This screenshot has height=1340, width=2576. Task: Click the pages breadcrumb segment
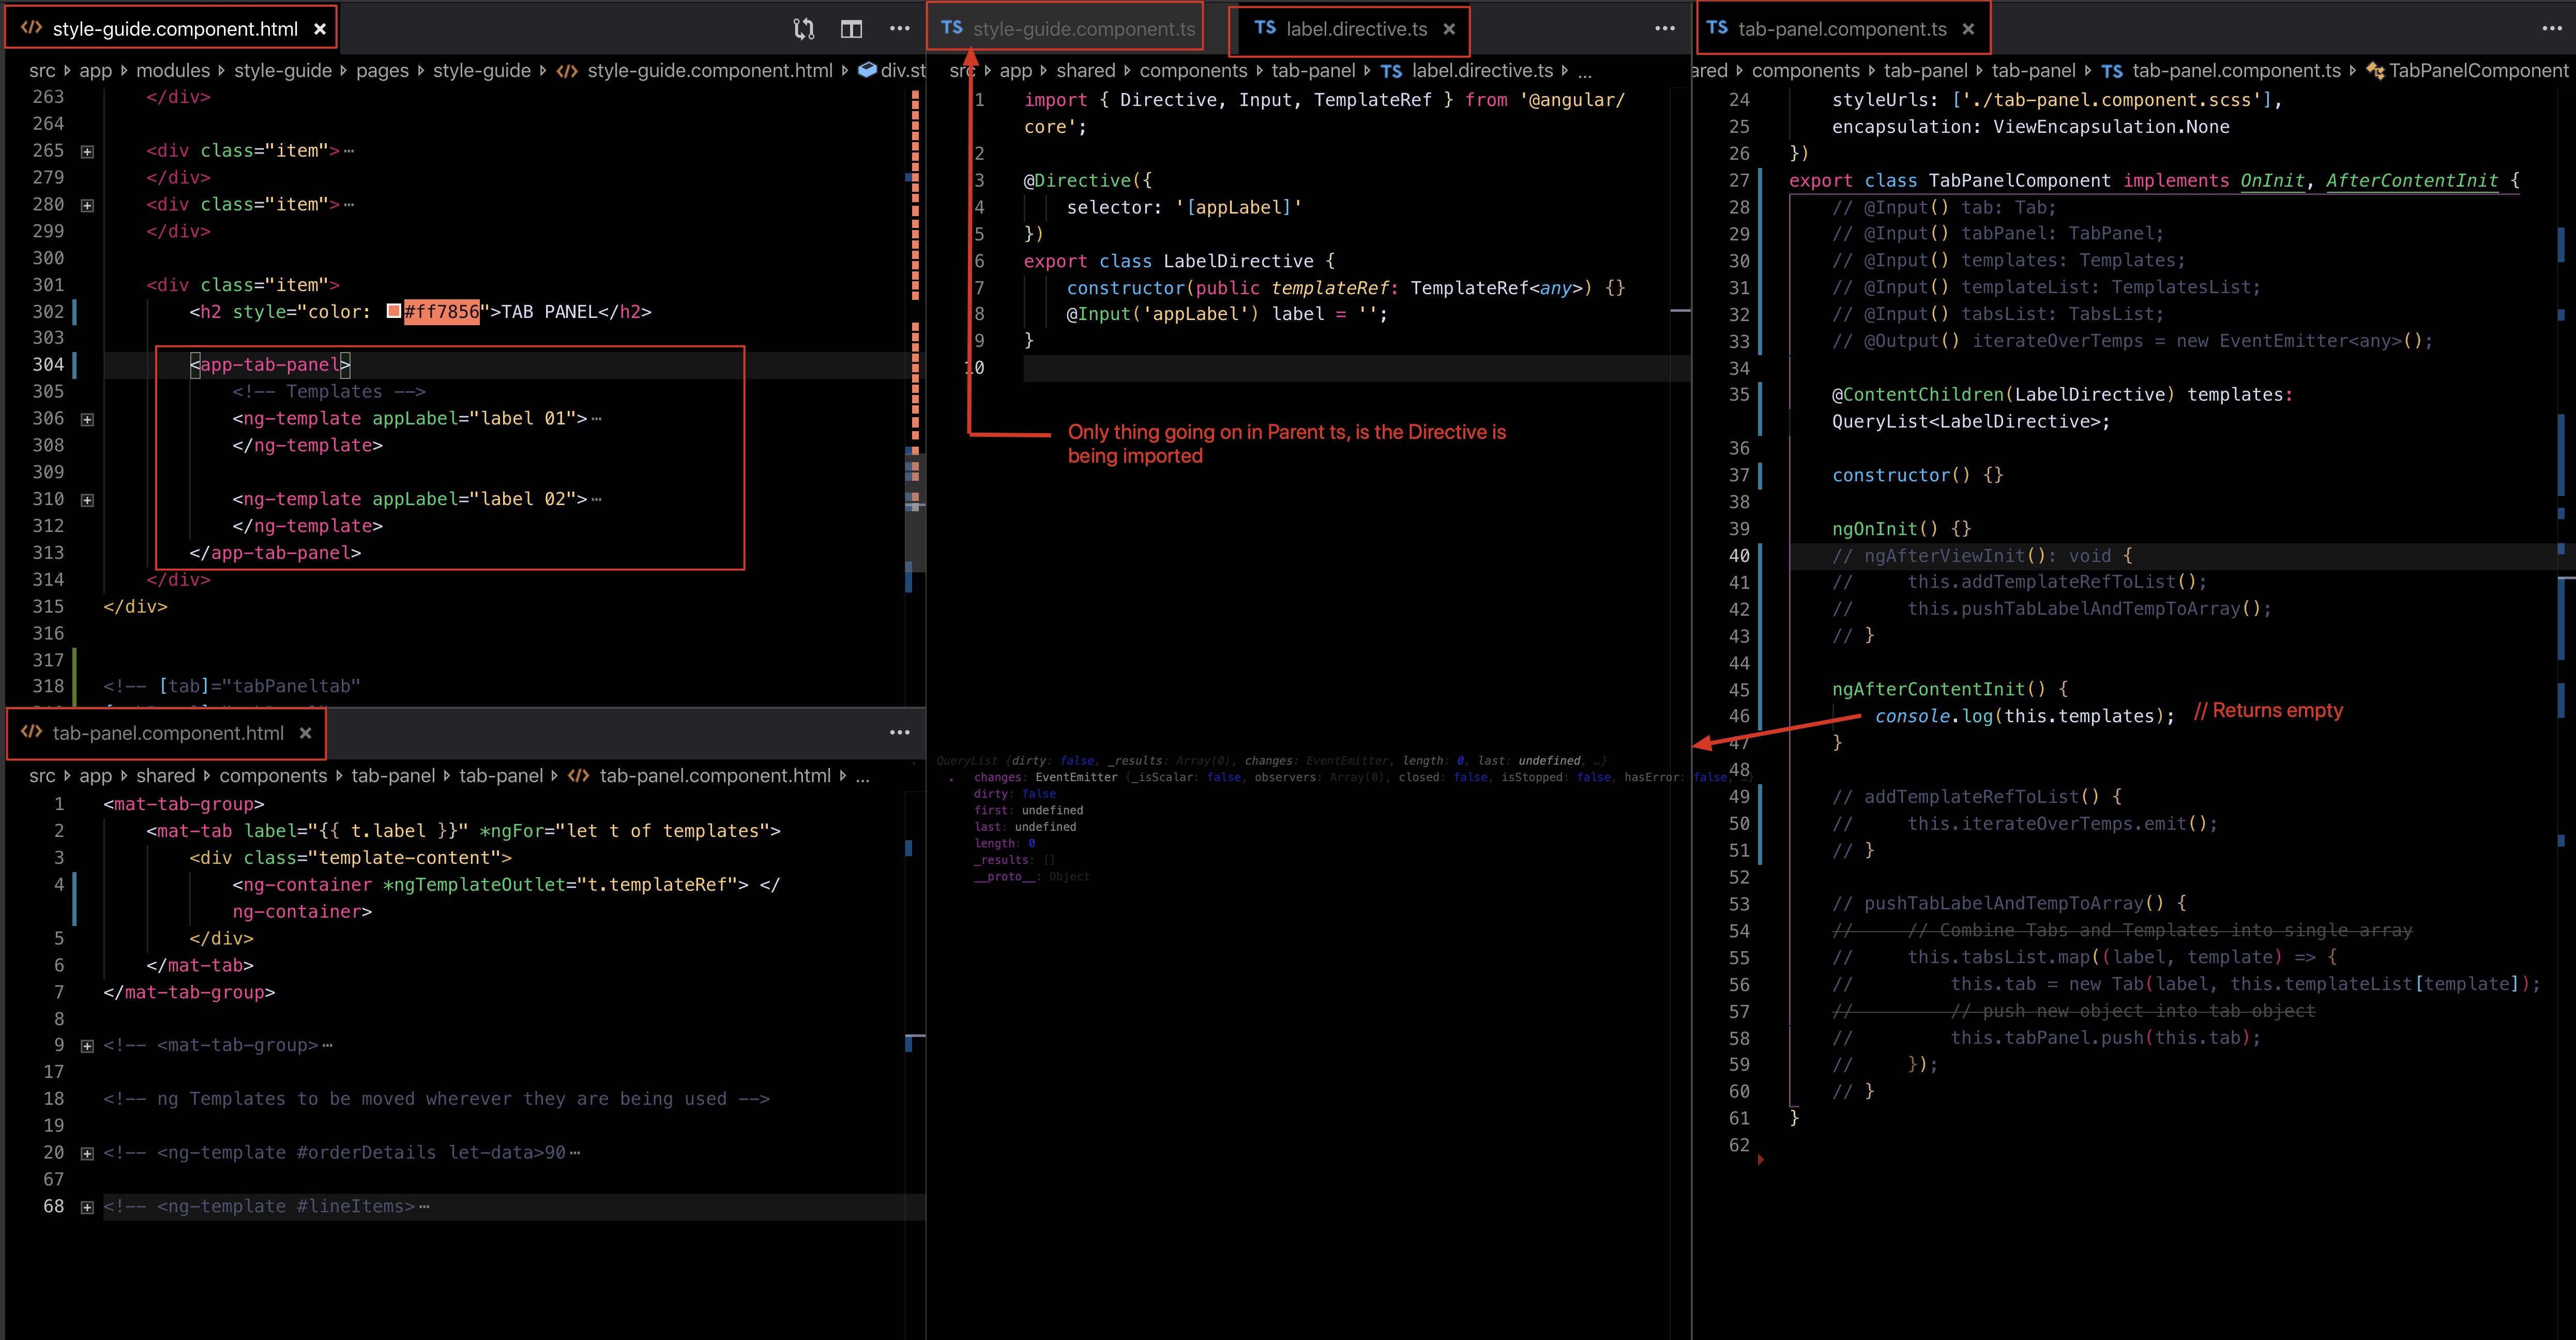[x=382, y=71]
